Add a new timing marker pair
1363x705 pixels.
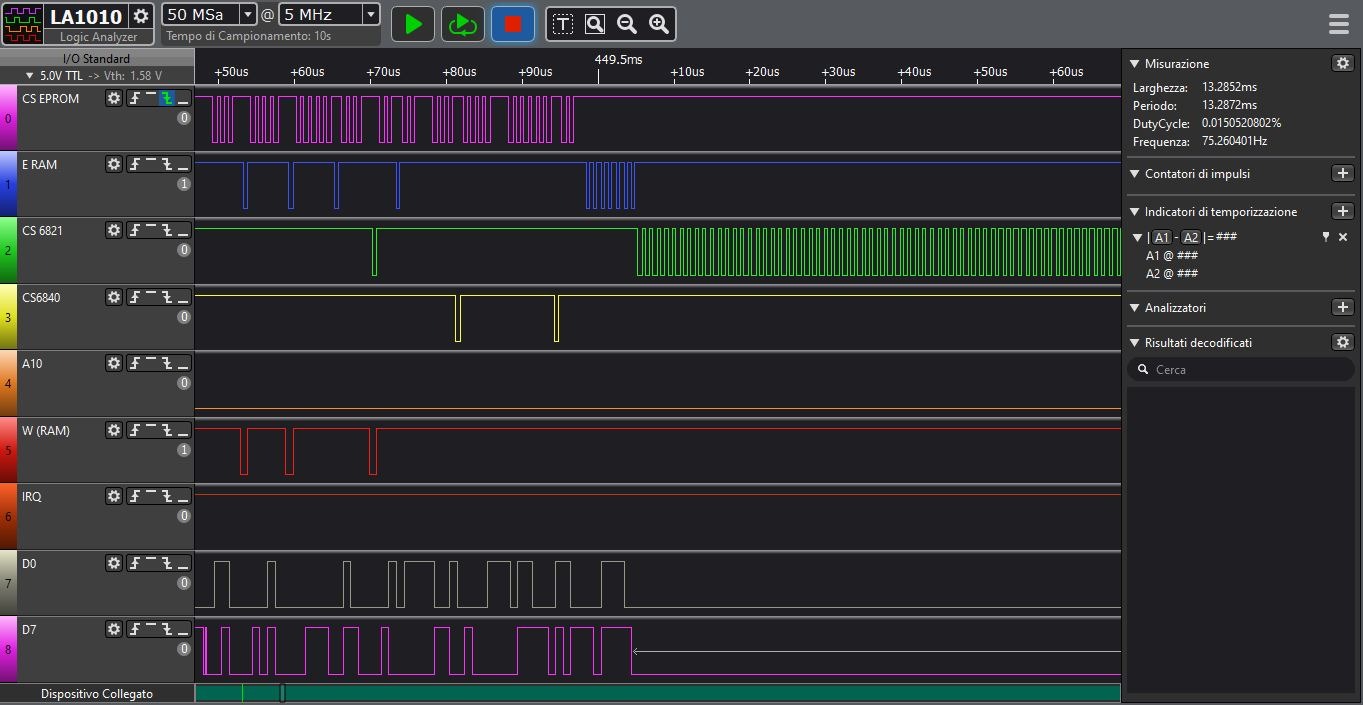click(1343, 211)
